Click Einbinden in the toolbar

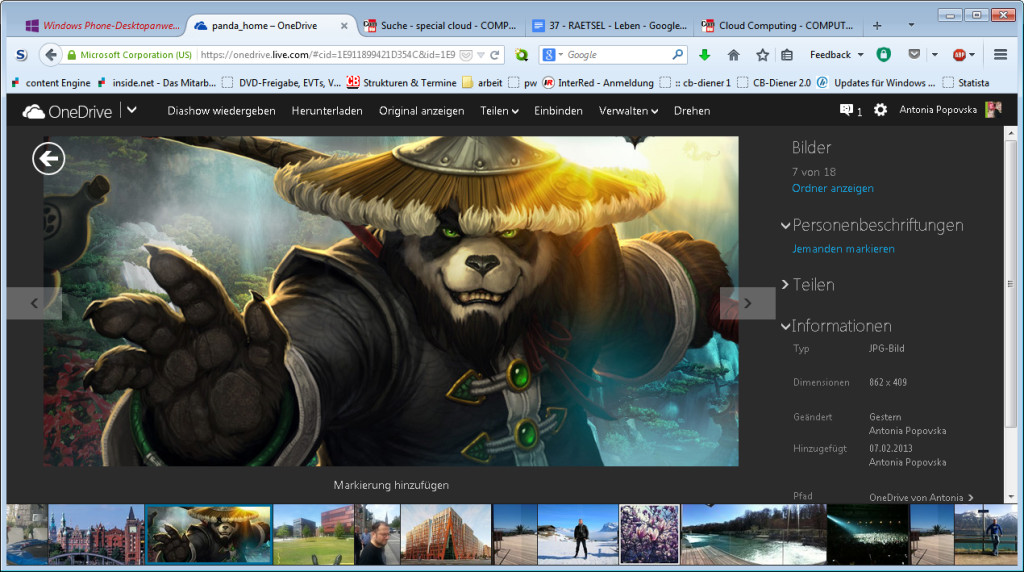(x=558, y=111)
